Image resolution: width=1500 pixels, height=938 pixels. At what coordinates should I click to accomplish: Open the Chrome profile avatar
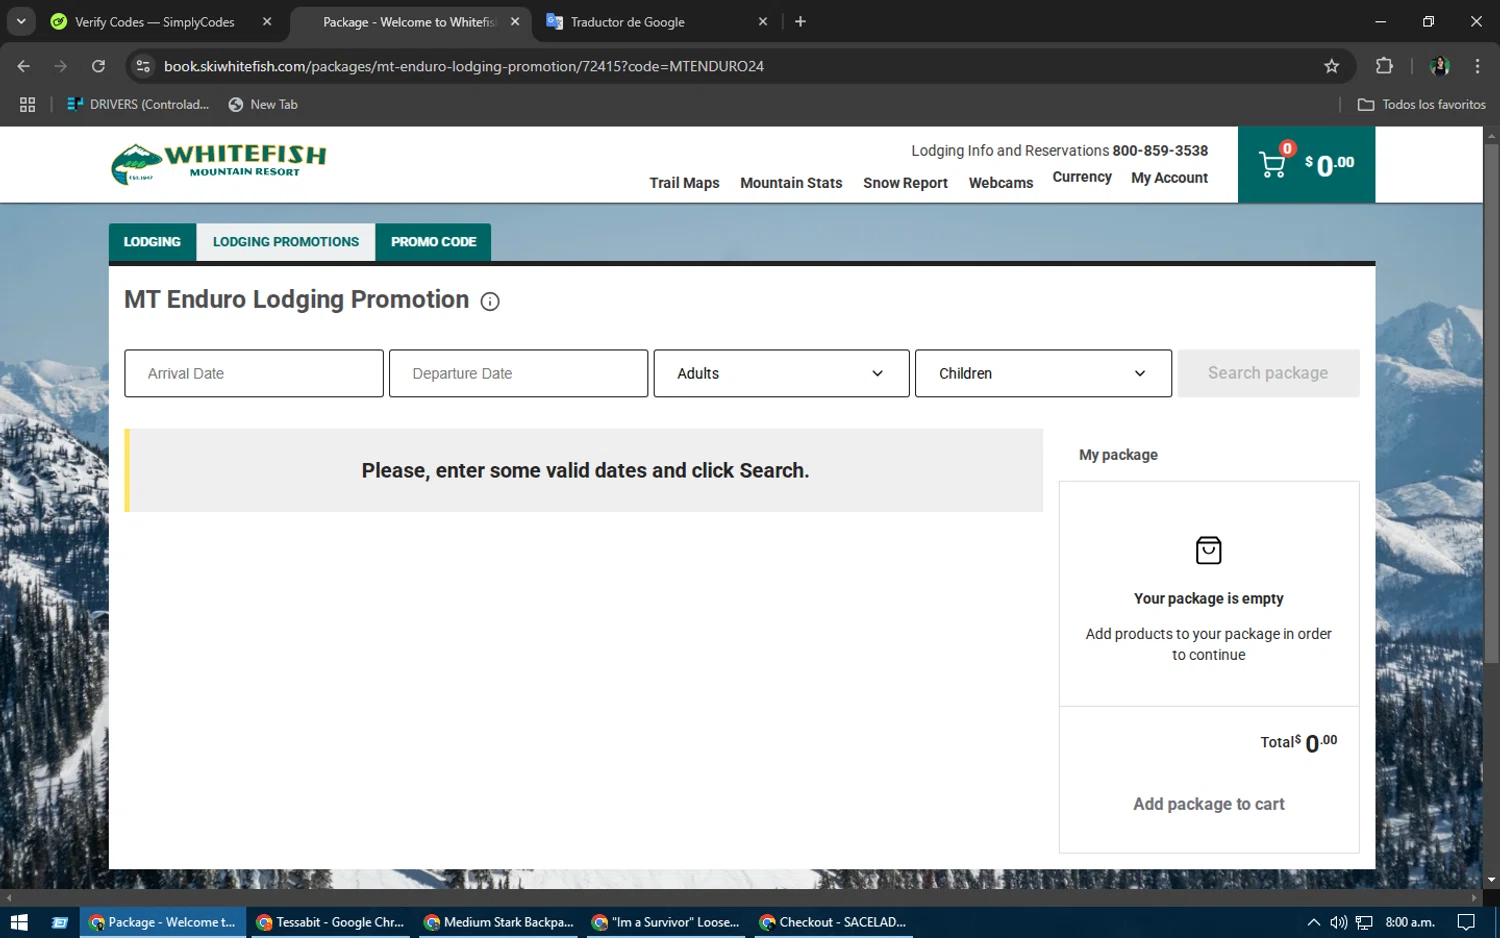pos(1440,66)
